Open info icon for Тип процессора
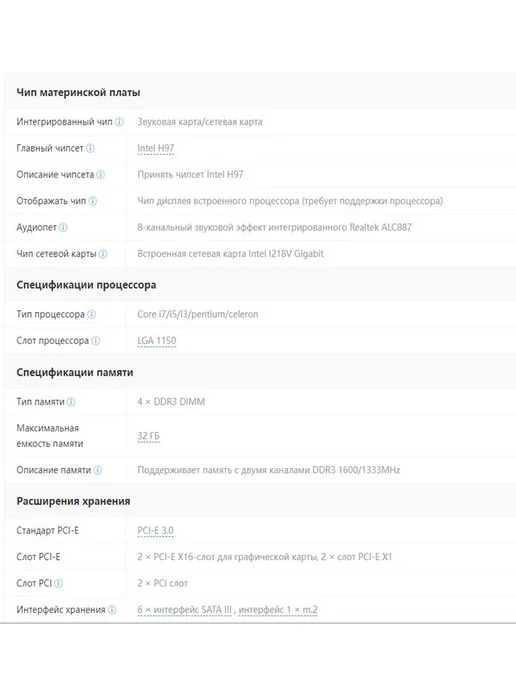Screen dimensions: 516x688 click(91, 314)
